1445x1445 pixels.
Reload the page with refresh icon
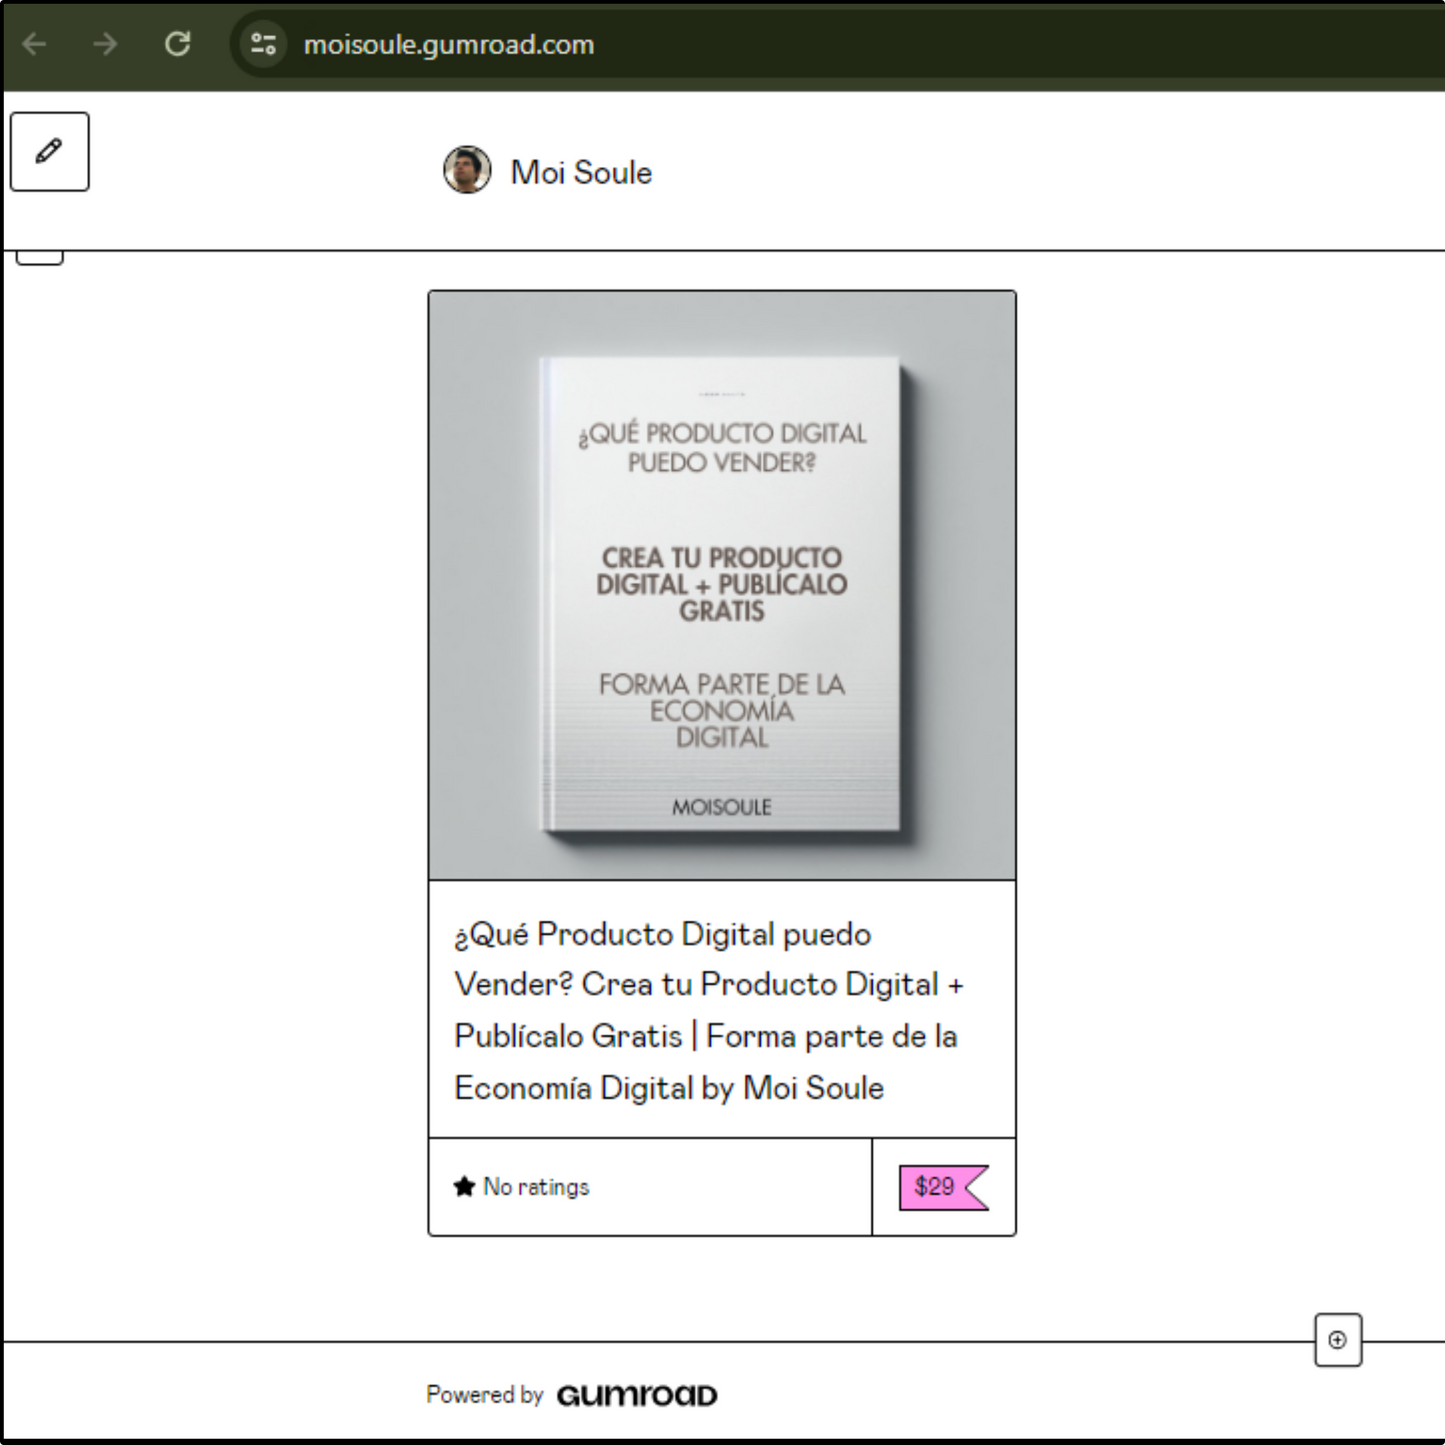tap(178, 44)
